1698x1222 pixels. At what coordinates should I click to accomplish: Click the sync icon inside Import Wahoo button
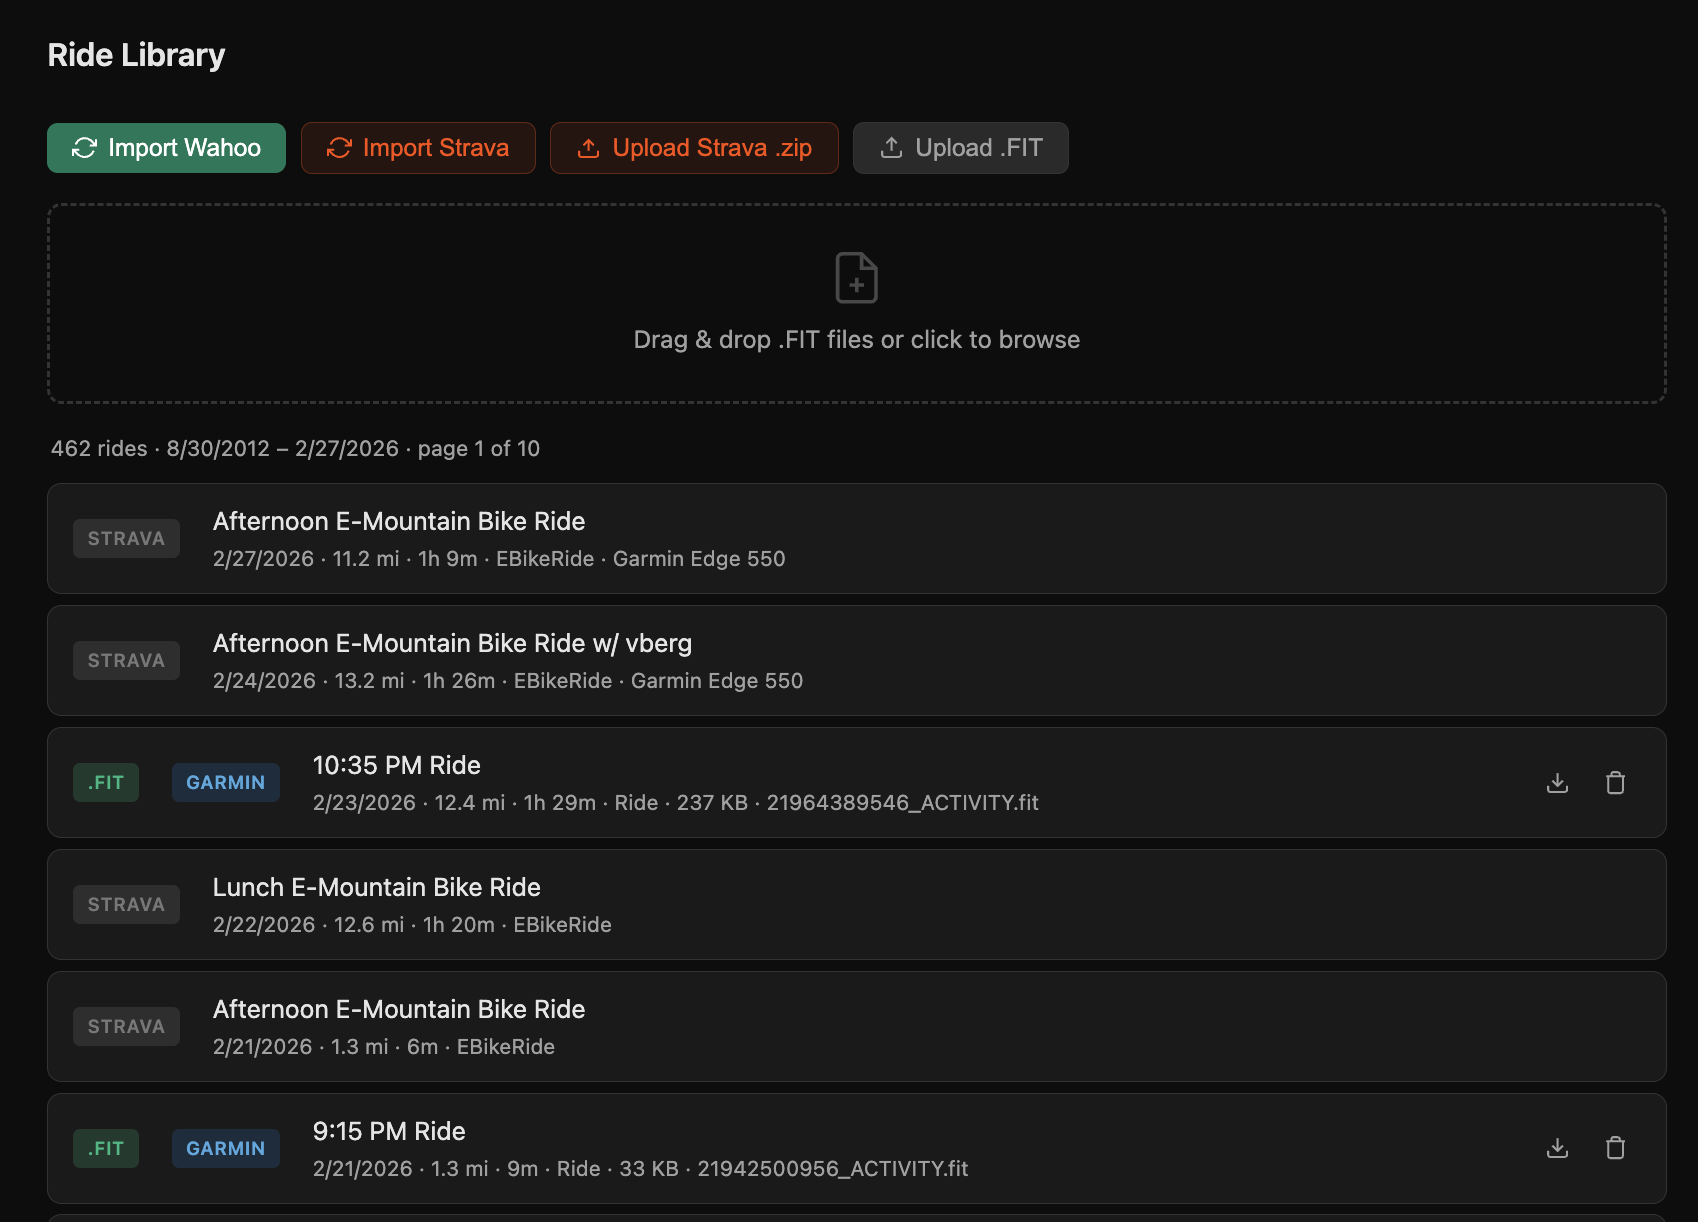tap(85, 147)
